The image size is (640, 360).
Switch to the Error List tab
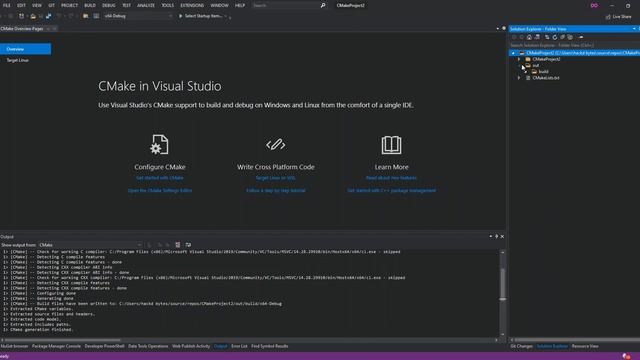tap(239, 346)
